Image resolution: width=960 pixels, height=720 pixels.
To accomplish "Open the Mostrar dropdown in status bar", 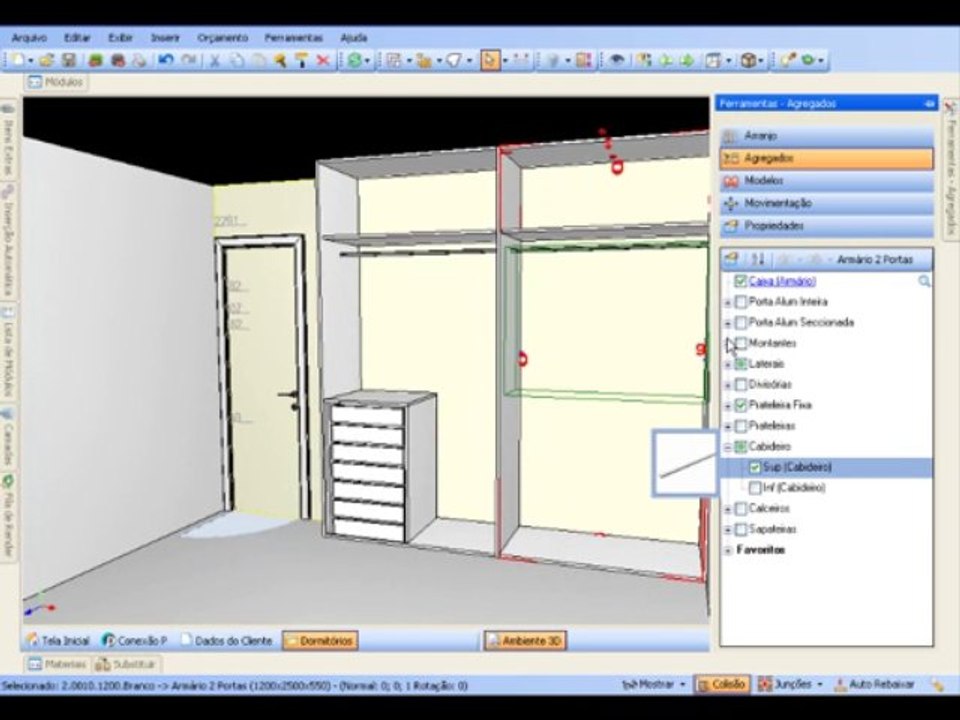I will tap(653, 684).
